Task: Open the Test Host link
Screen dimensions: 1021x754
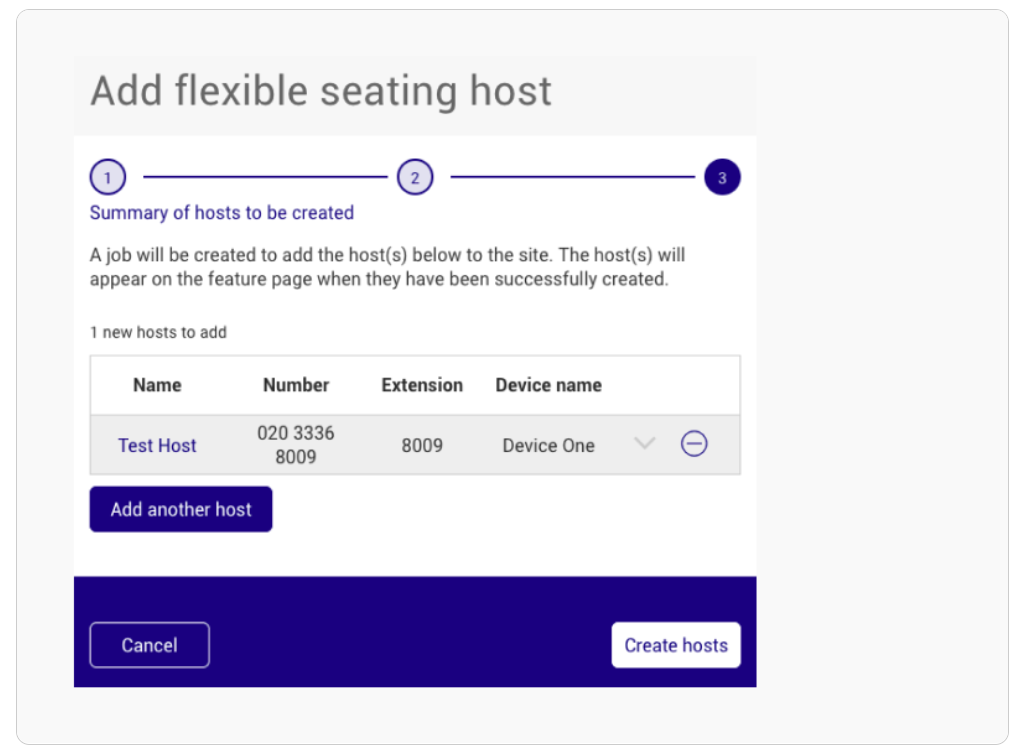Action: tap(157, 445)
